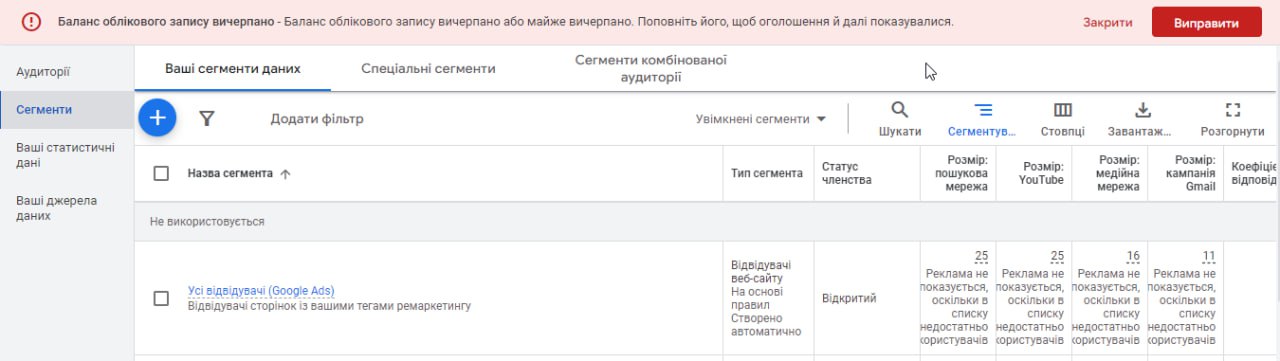
Task: Click the red warning icon in banner
Action: [32, 21]
